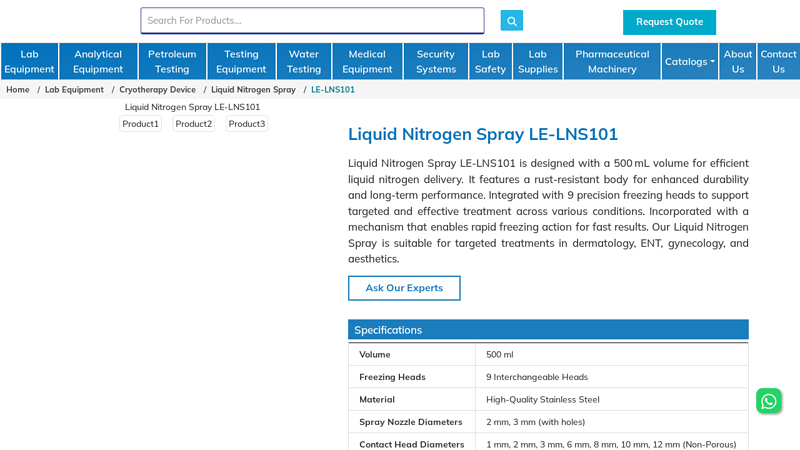Screen dimensions: 800x450
Task: Click Contact Head Diameters row label
Action: pyautogui.click(x=411, y=444)
